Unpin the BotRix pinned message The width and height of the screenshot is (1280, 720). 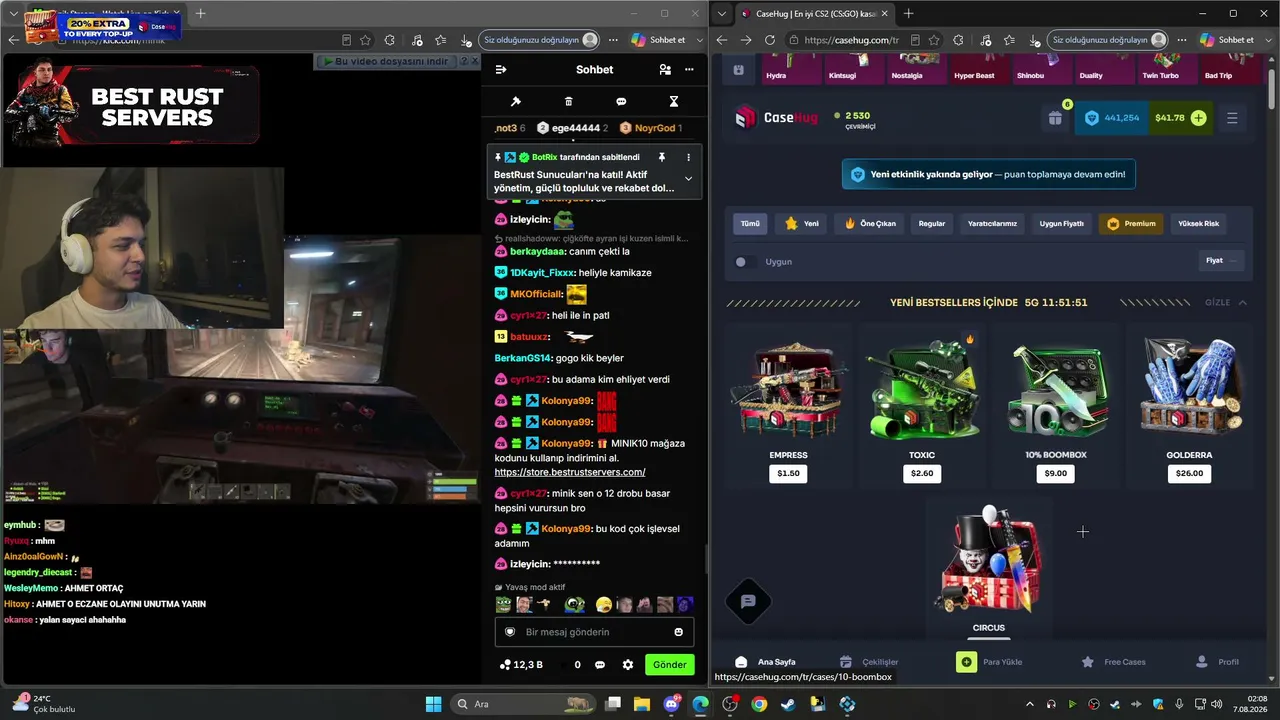pos(661,157)
